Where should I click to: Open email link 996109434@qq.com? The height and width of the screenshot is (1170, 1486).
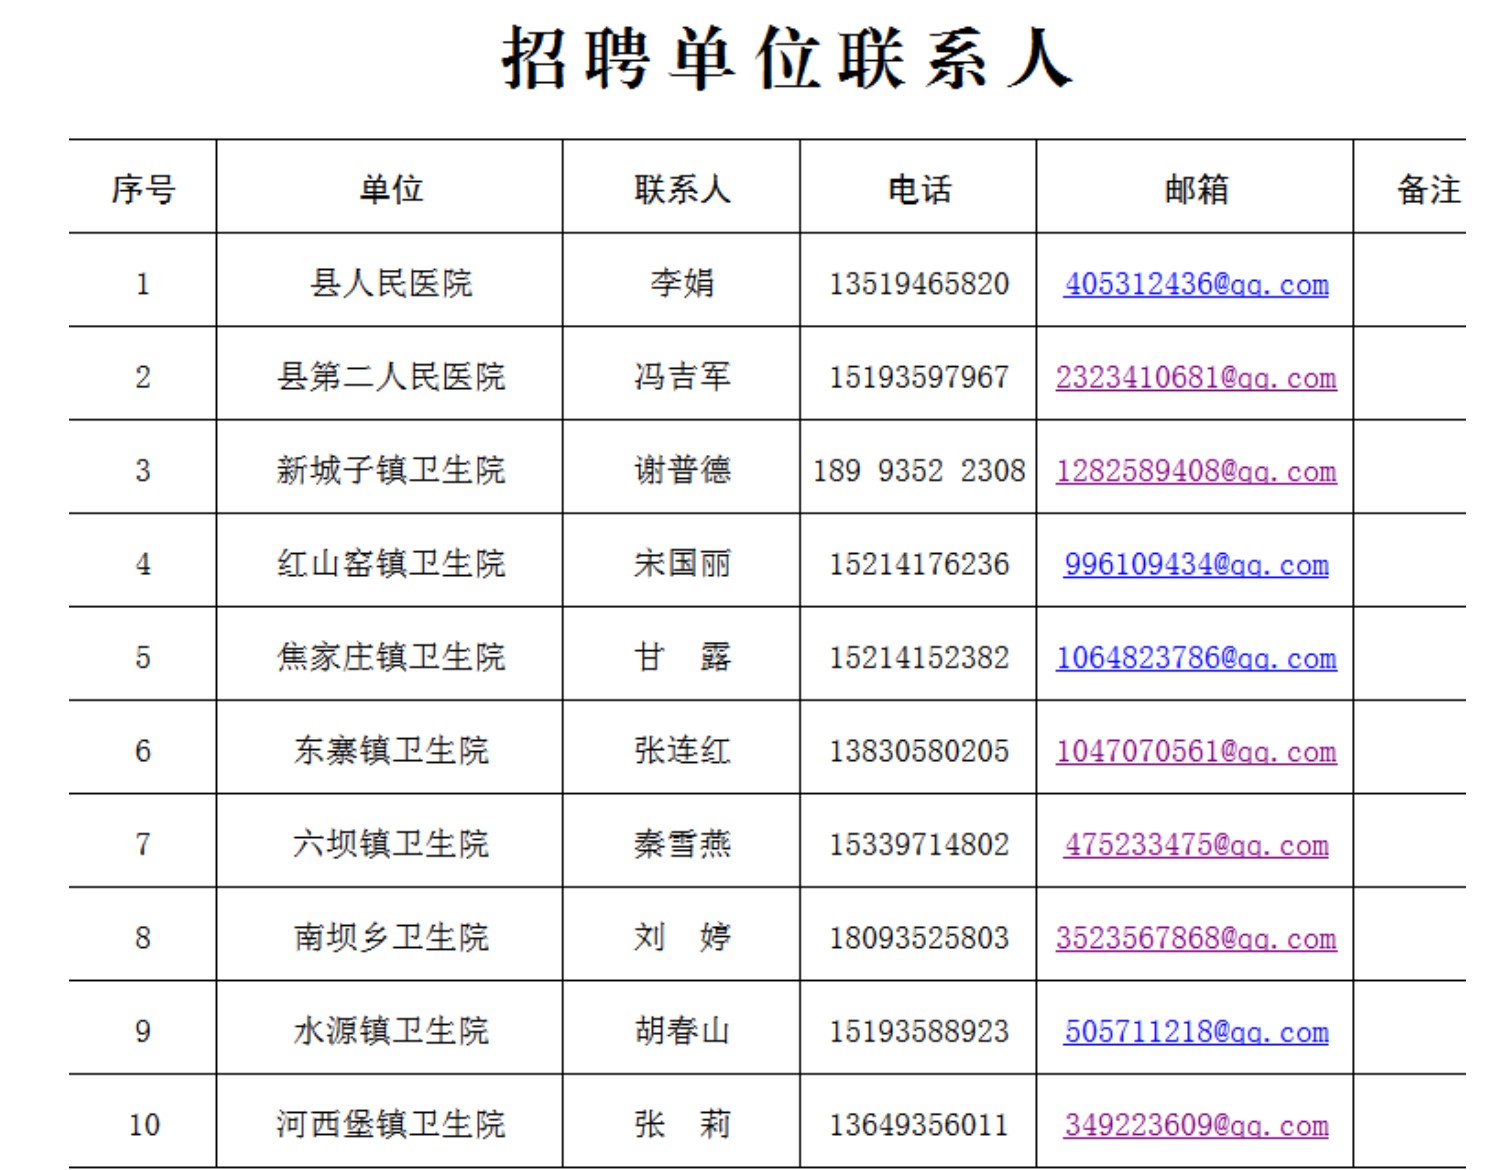[1196, 564]
